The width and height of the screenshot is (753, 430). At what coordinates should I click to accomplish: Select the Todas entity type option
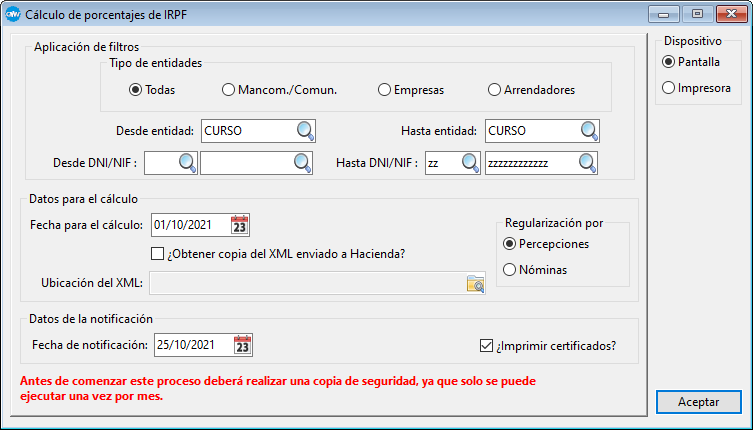pos(136,90)
